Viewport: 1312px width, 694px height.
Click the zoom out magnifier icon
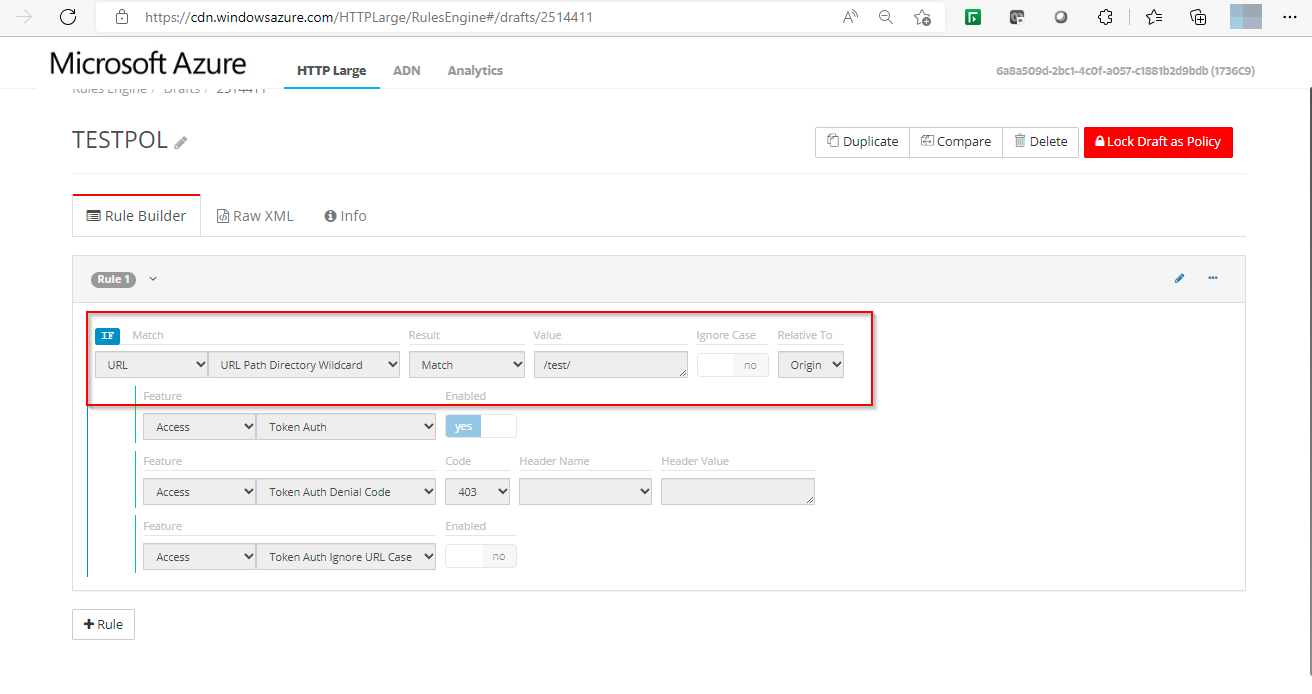point(886,17)
